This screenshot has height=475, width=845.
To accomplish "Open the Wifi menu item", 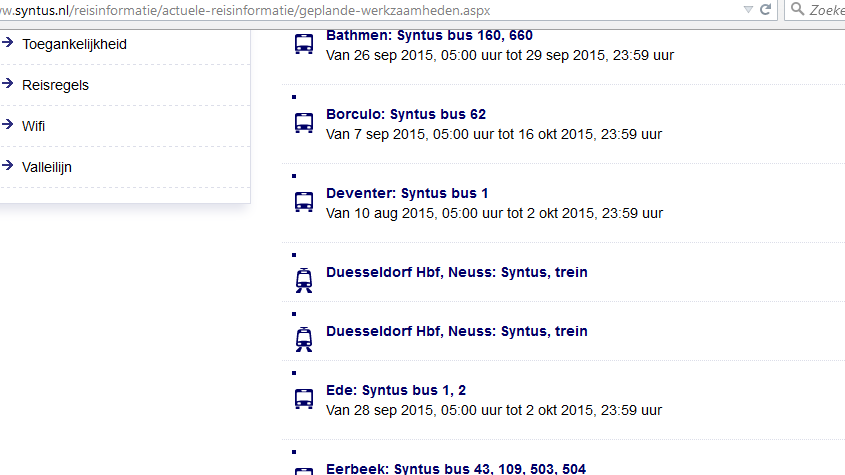I will (x=33, y=126).
